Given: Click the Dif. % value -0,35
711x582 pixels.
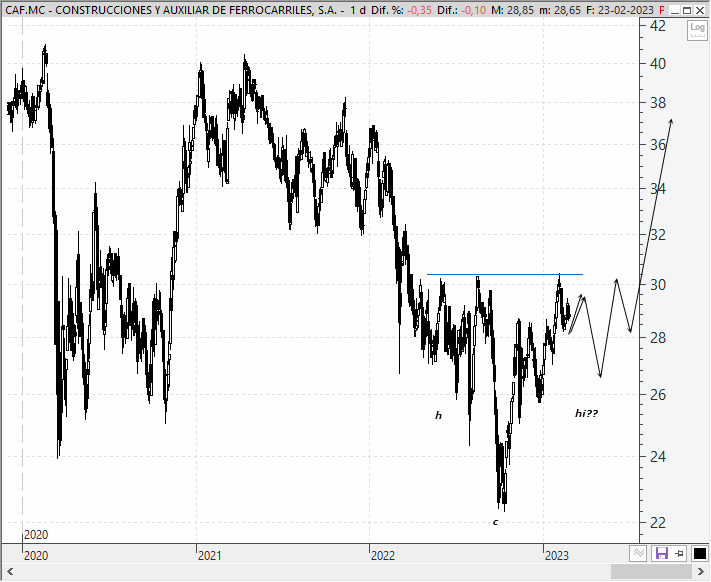Looking at the screenshot, I should (419, 10).
